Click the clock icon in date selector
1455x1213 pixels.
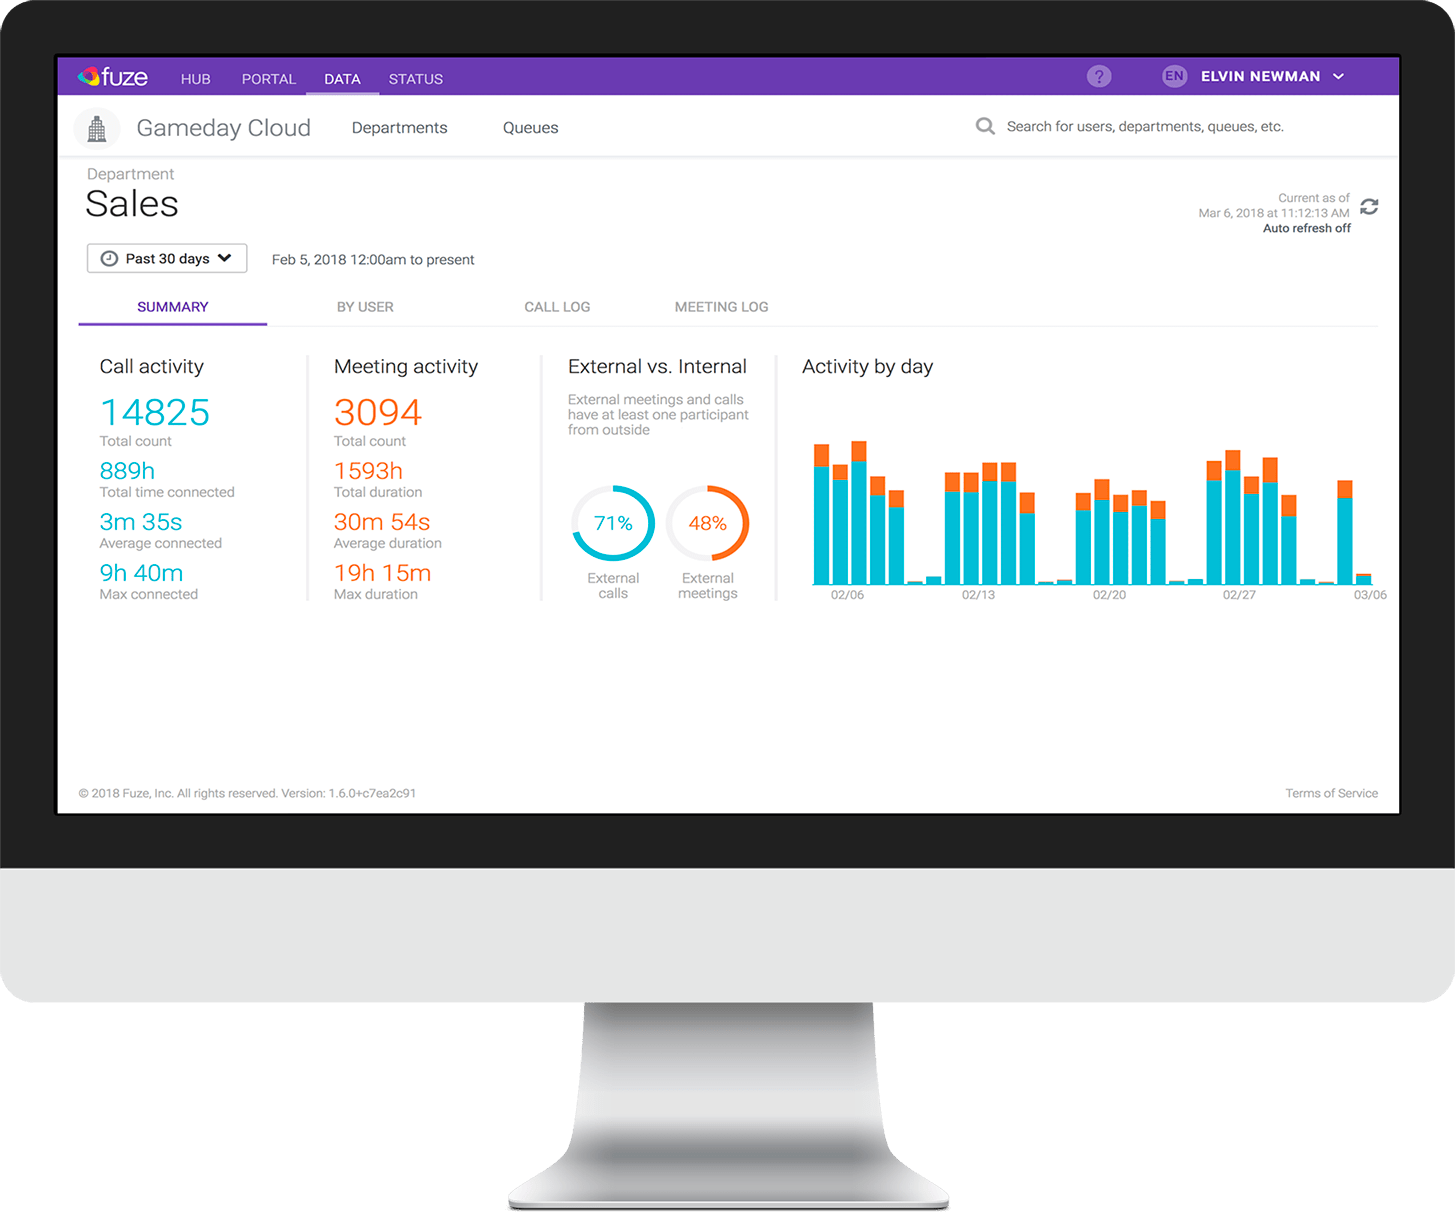109,258
